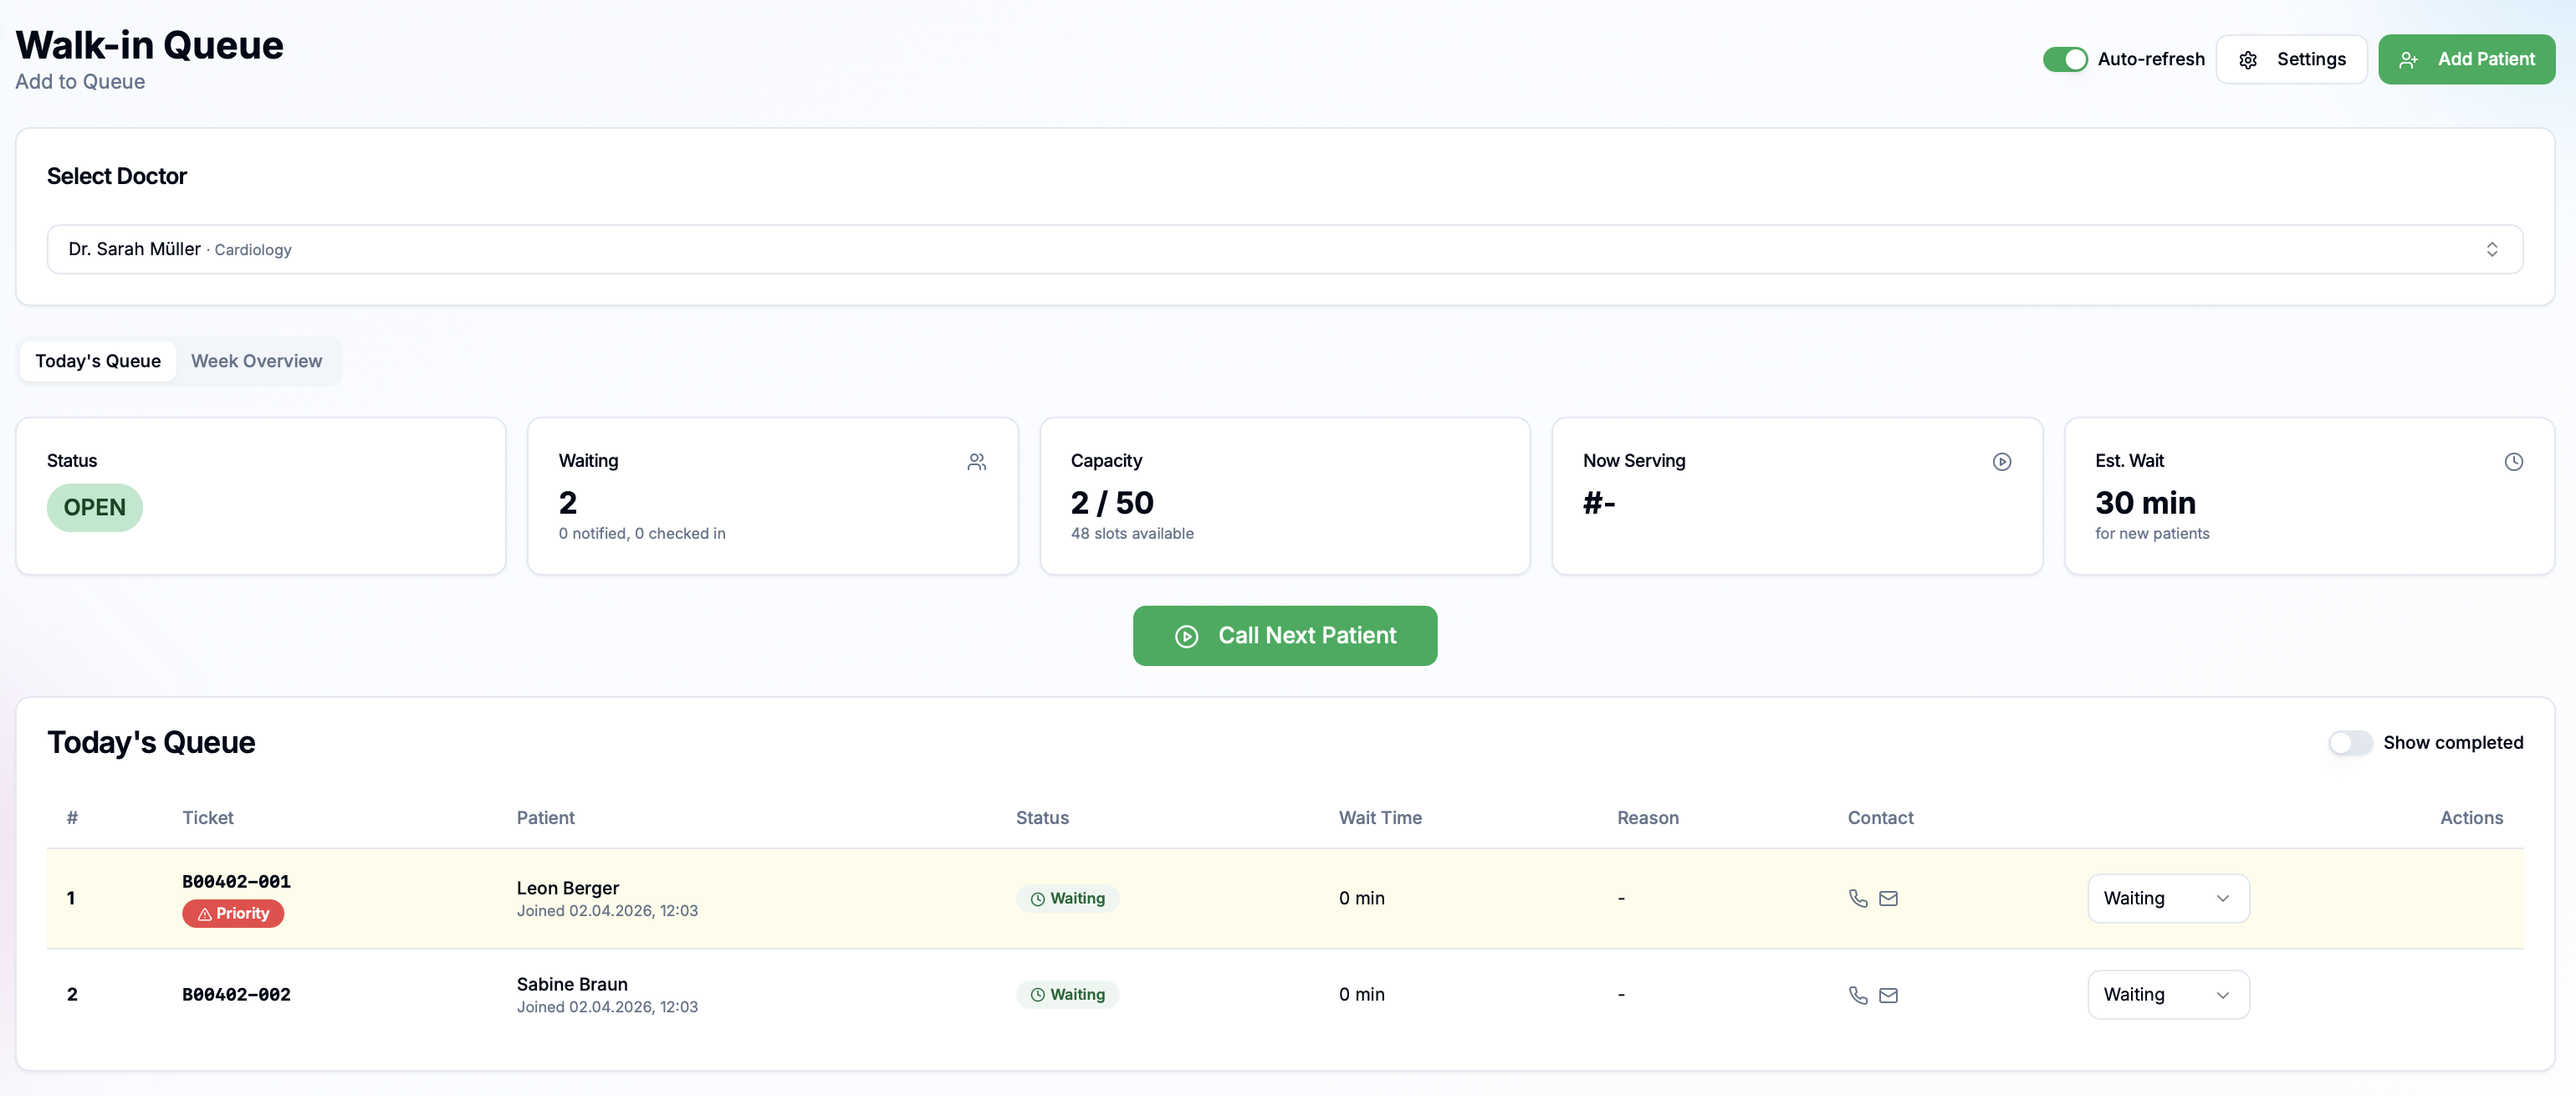
Task: Click phone icon for Leon Berger
Action: coord(1858,898)
